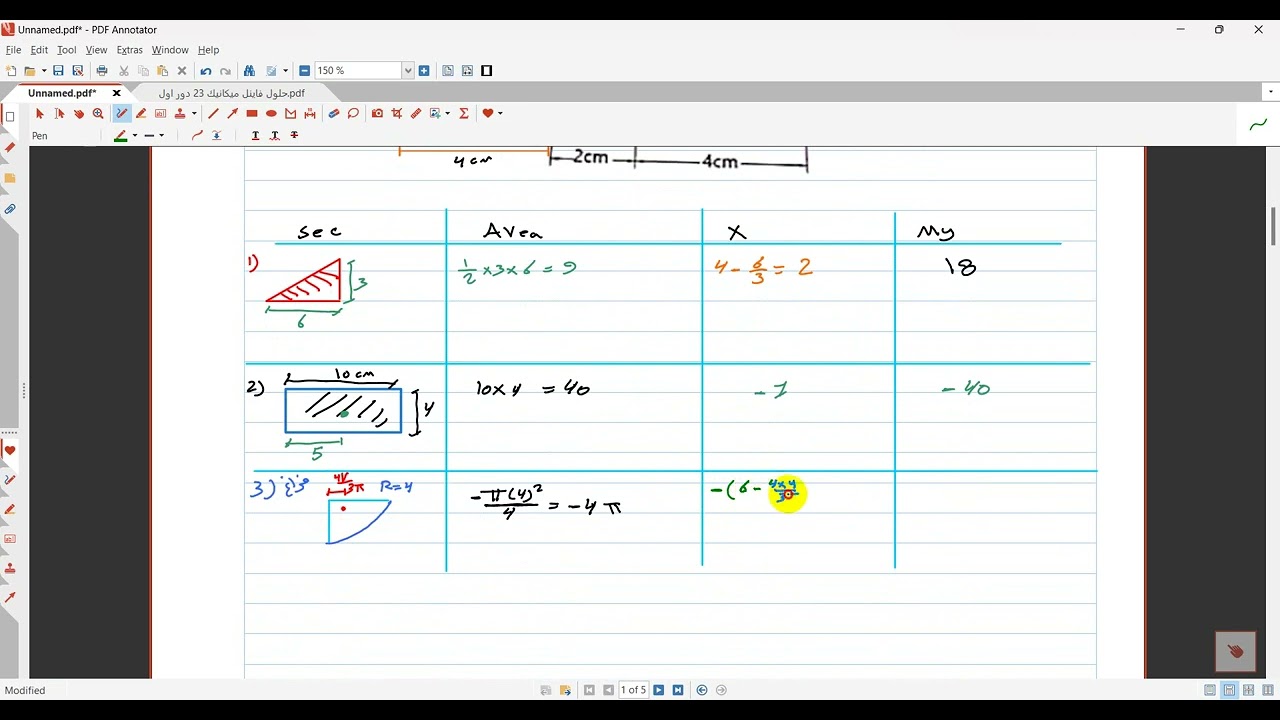Open the Help menu

tap(208, 50)
